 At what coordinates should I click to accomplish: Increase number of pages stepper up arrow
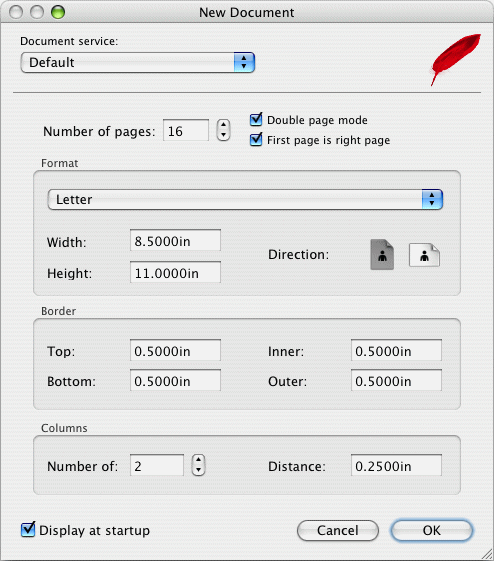224,125
